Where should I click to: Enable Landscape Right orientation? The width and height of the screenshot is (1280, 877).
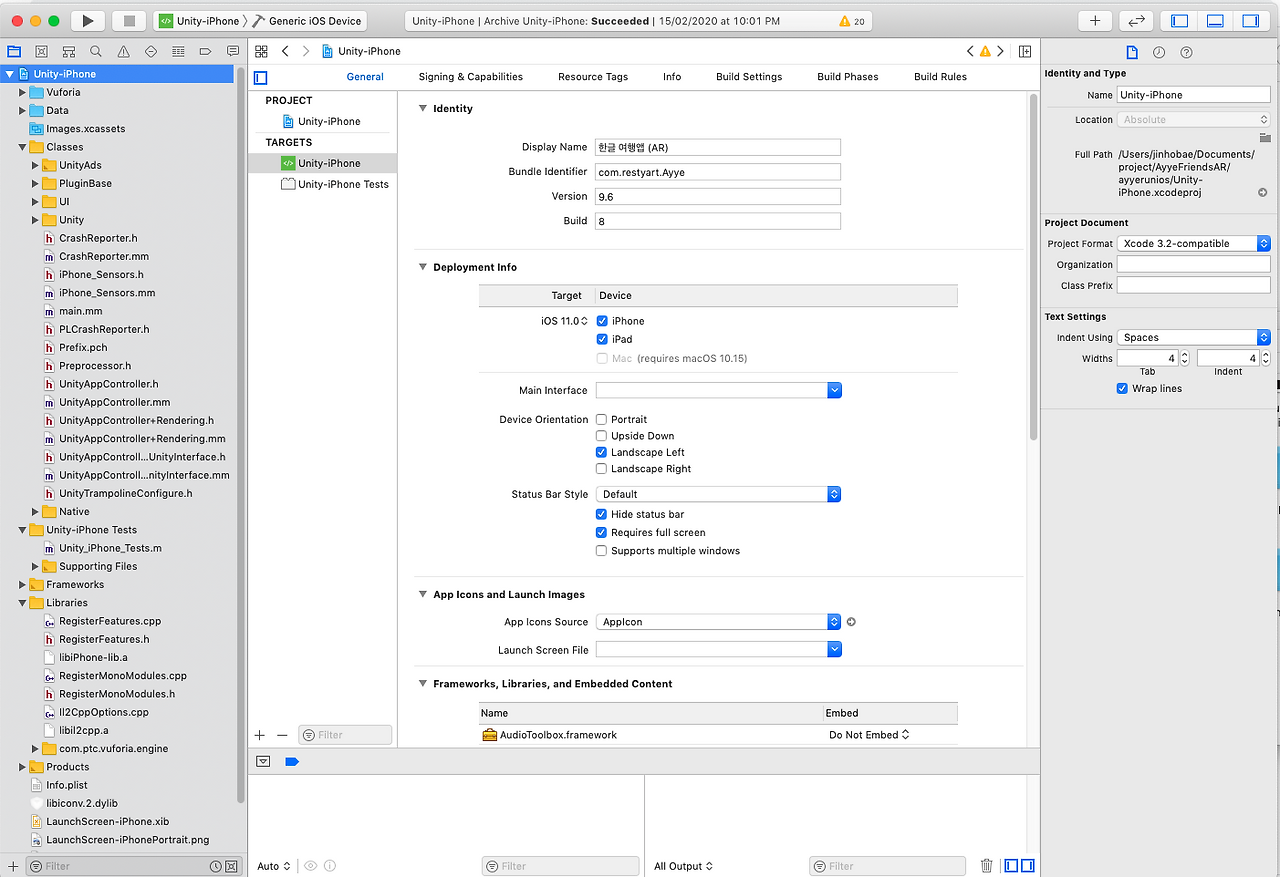[x=602, y=469]
